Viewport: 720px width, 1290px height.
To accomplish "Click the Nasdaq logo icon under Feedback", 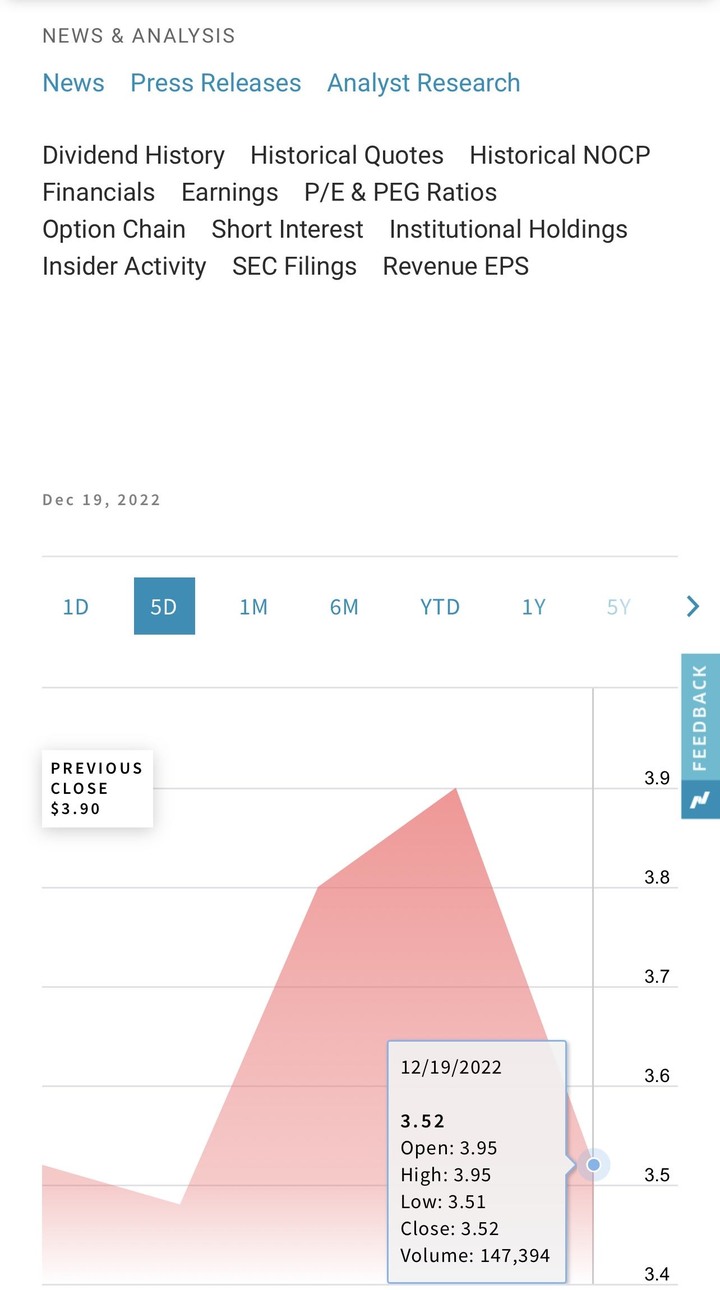I will point(700,799).
